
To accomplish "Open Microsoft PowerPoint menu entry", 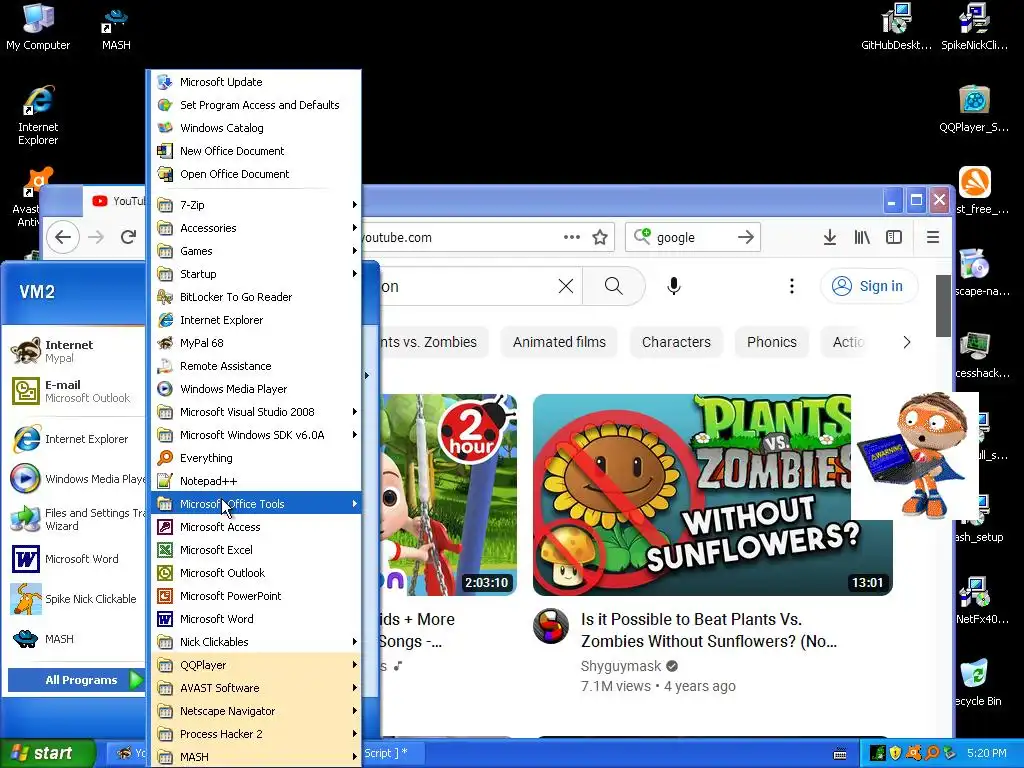I will pos(257,596).
